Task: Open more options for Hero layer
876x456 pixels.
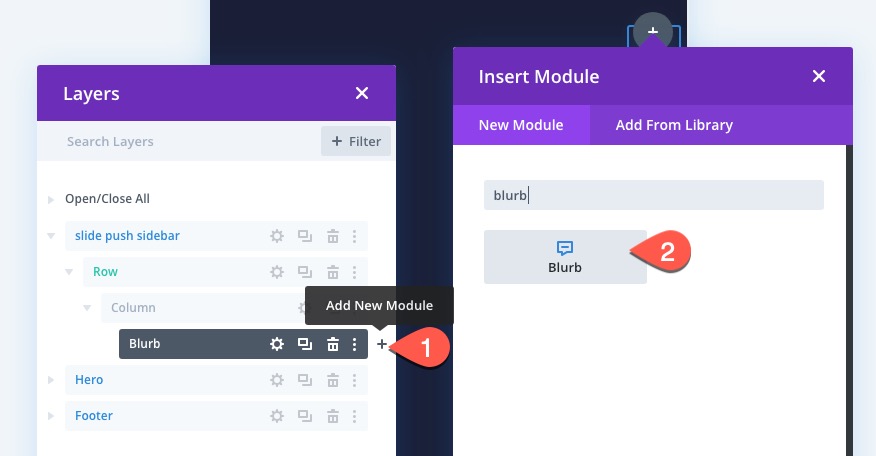Action: [354, 380]
